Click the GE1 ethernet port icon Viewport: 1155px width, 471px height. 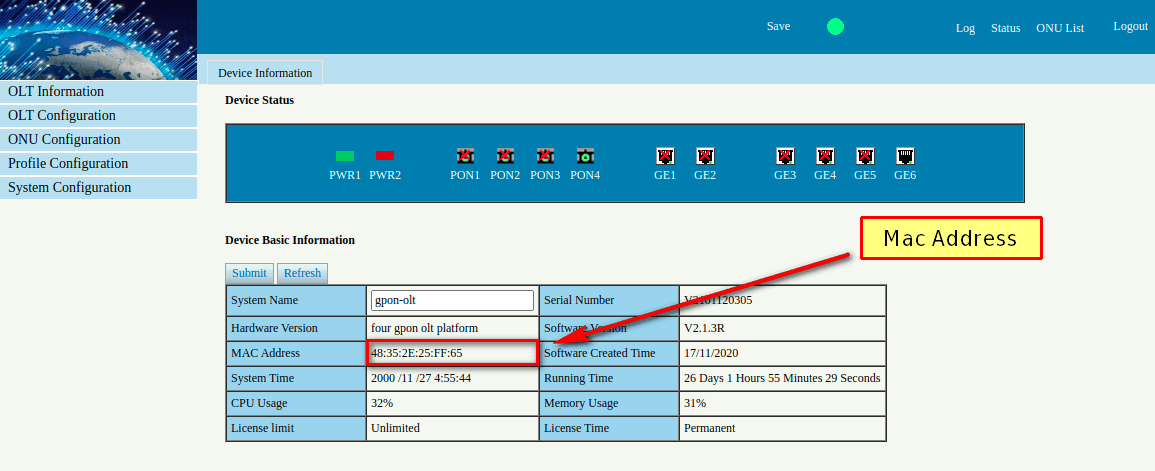pyautogui.click(x=665, y=156)
